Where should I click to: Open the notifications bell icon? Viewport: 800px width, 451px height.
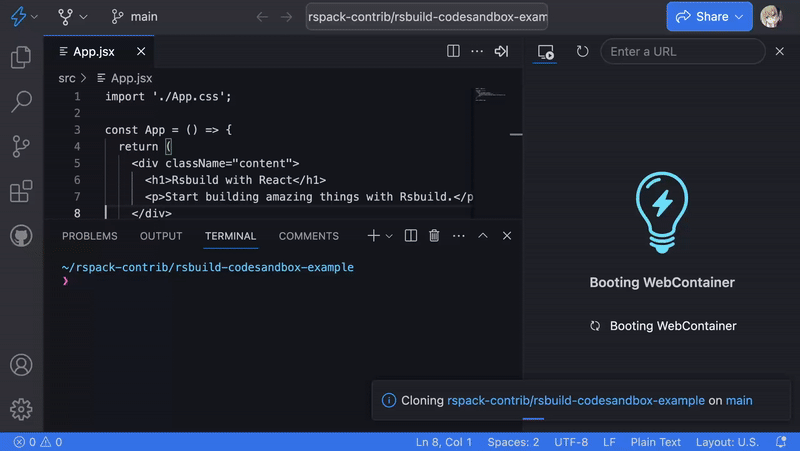click(x=781, y=442)
